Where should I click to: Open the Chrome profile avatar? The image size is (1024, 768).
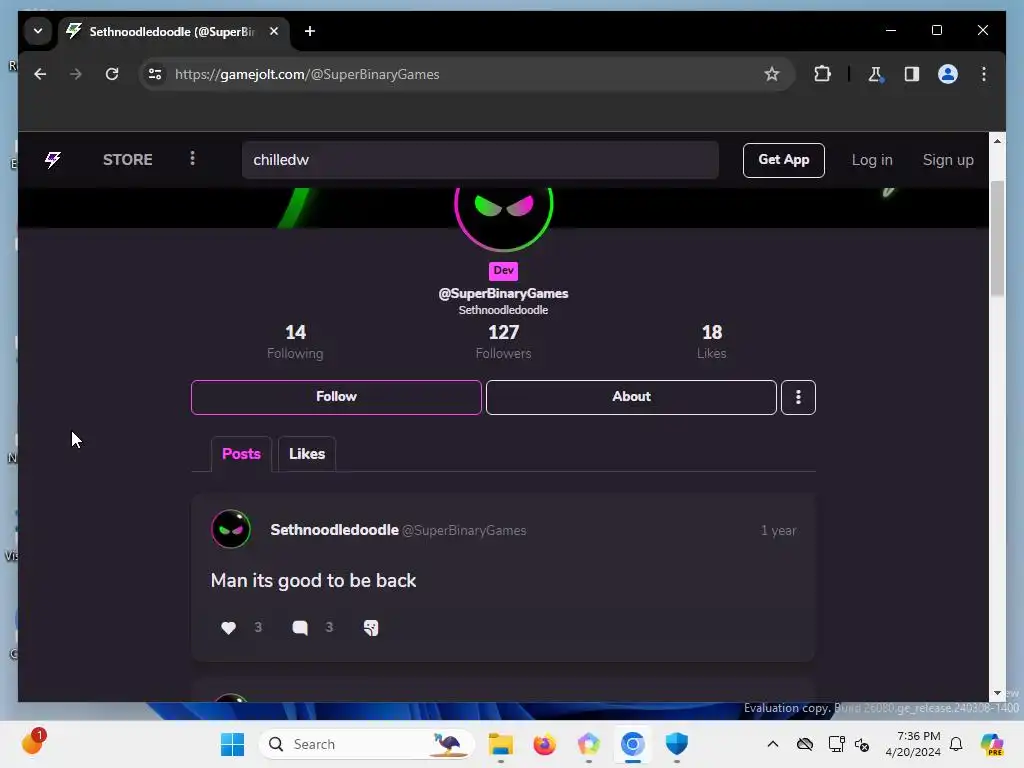pos(948,74)
